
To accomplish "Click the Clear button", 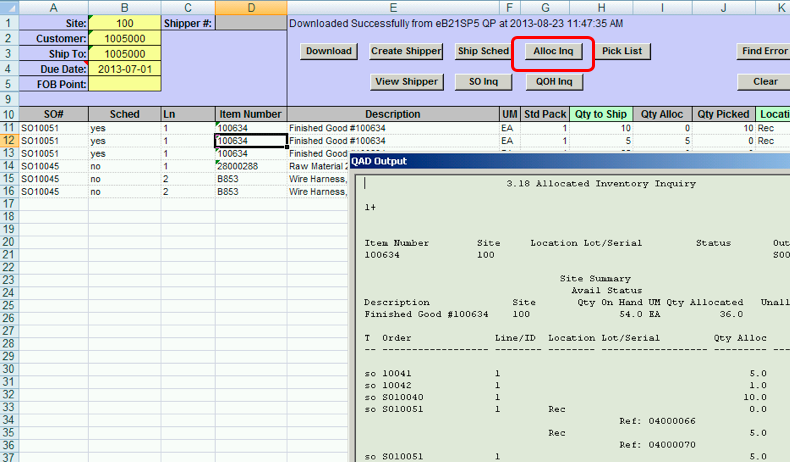I will pyautogui.click(x=765, y=82).
